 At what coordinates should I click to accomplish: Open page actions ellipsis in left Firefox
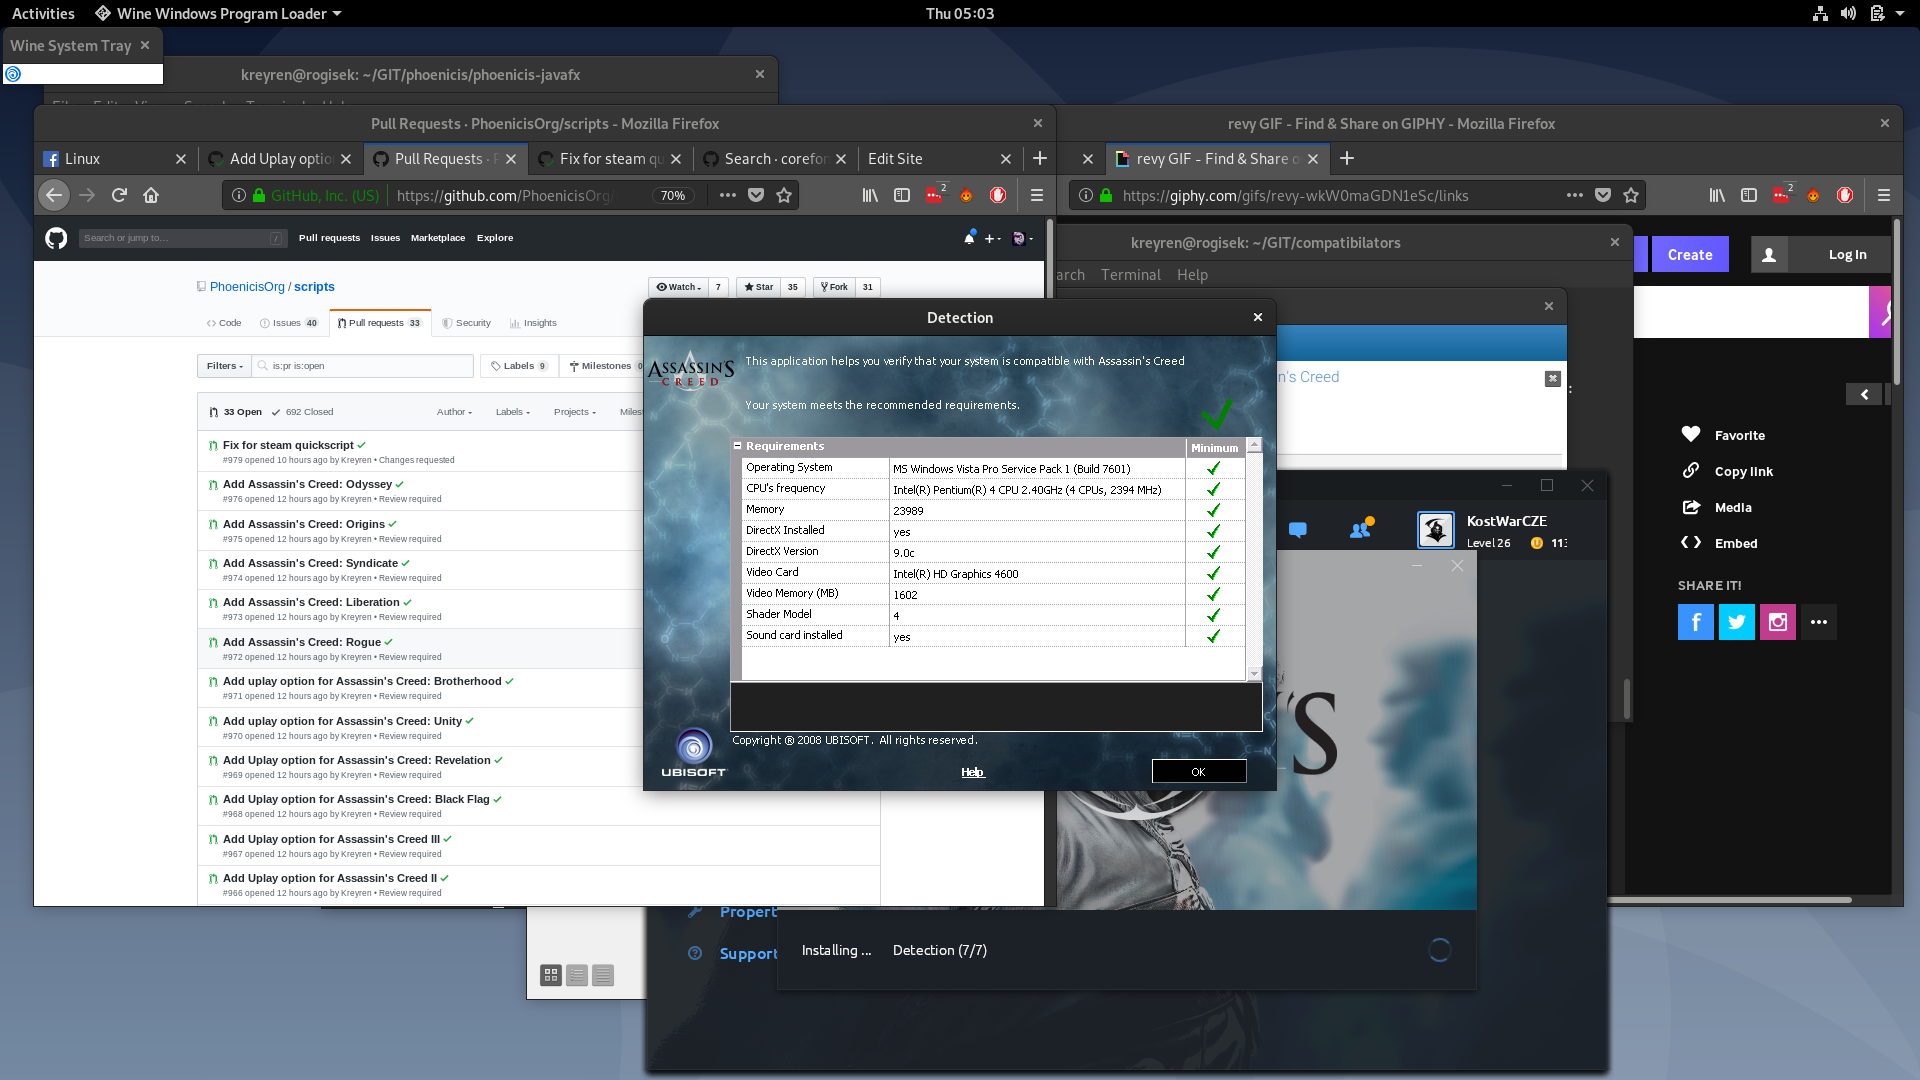point(727,195)
